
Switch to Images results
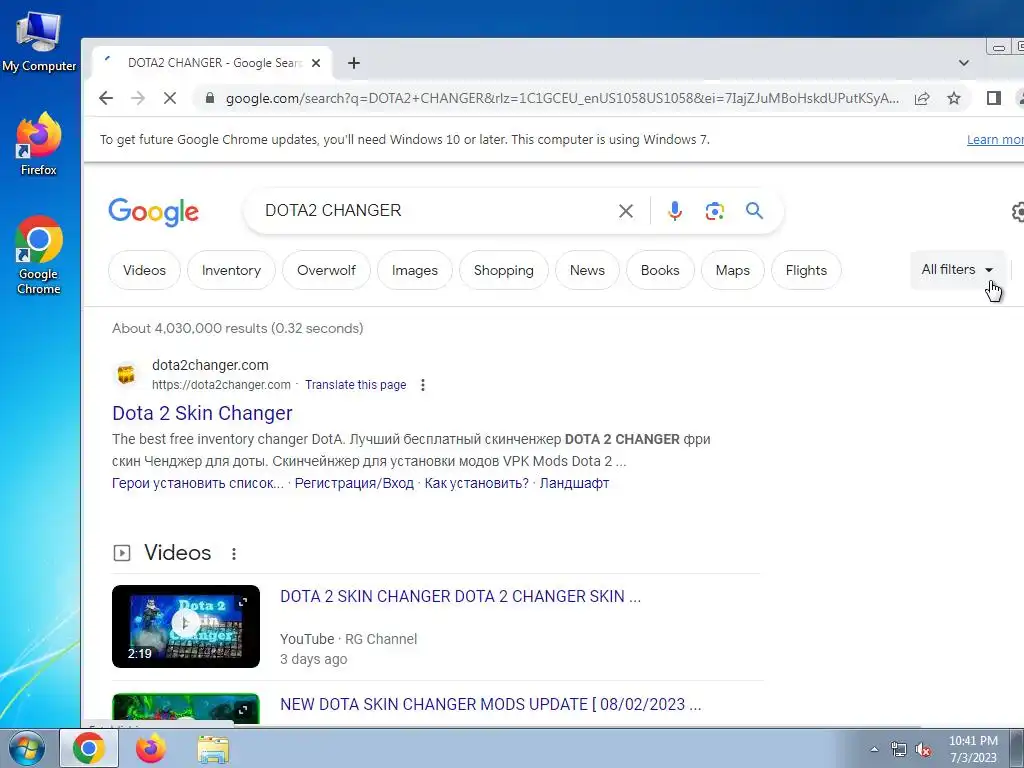click(x=415, y=270)
